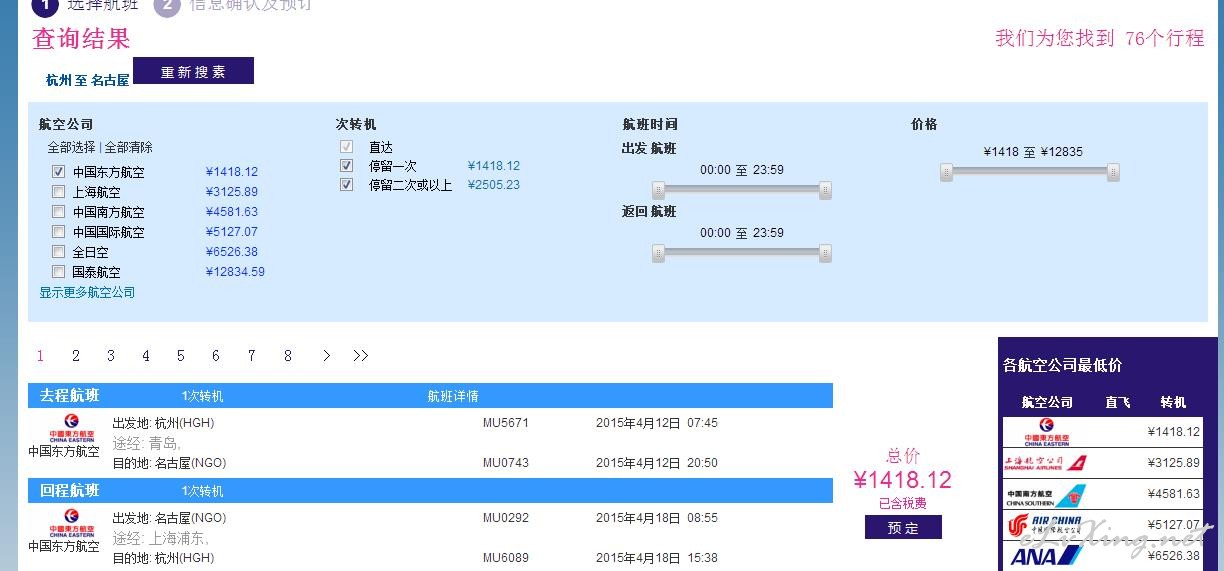Toggle the 直达 checkbox
This screenshot has height=571, width=1224.
(346, 146)
